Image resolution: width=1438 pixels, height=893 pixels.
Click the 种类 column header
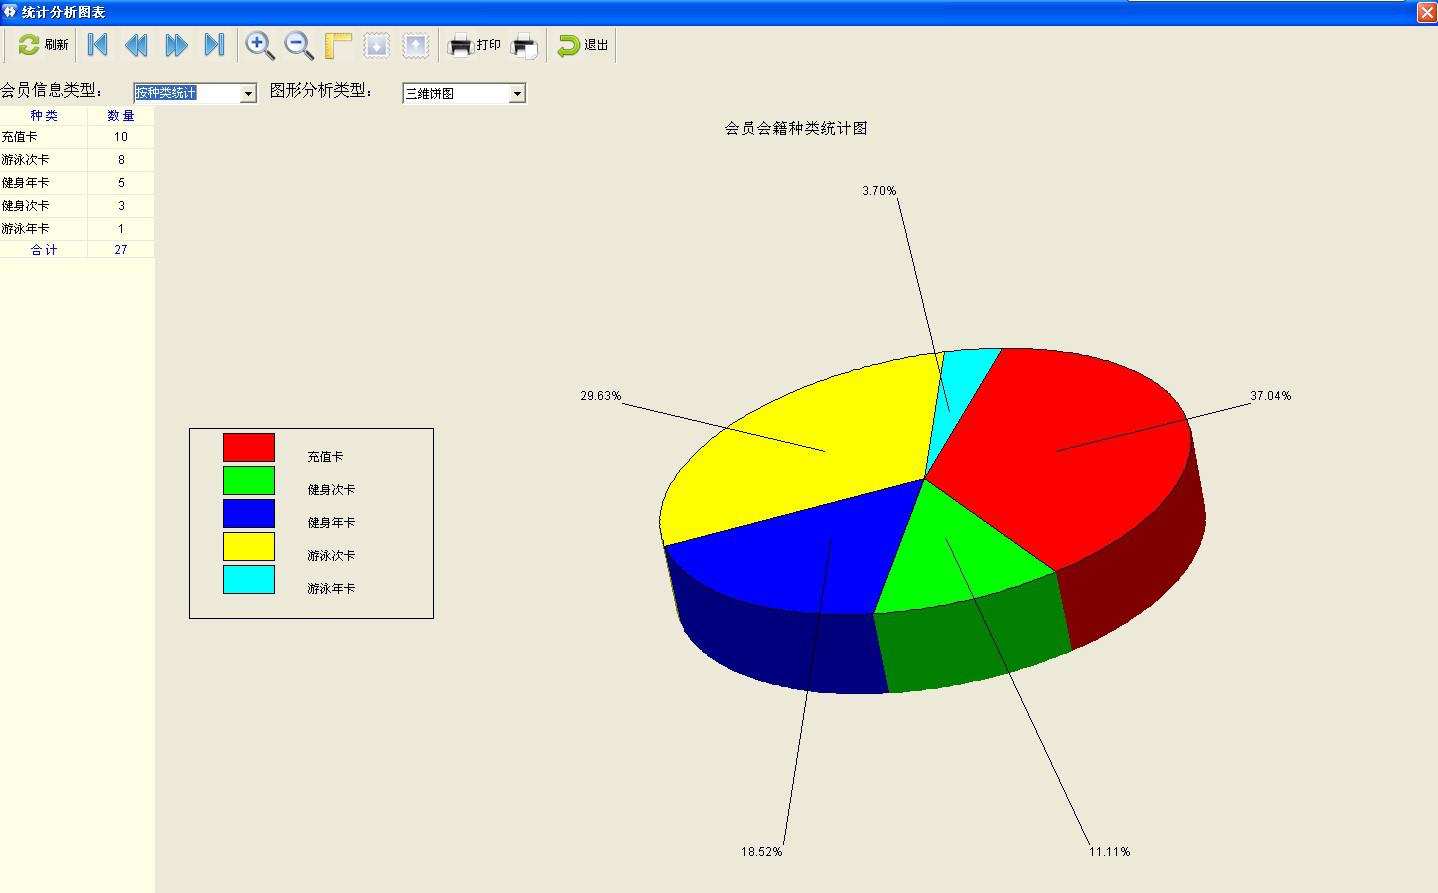click(x=44, y=116)
